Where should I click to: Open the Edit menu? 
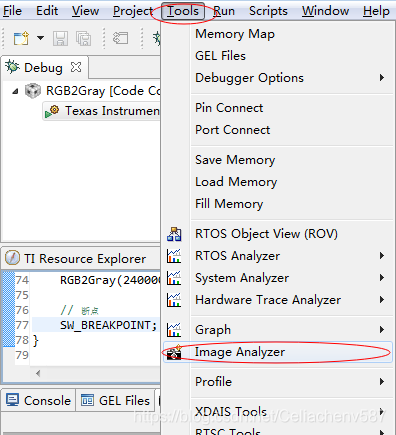tap(47, 11)
